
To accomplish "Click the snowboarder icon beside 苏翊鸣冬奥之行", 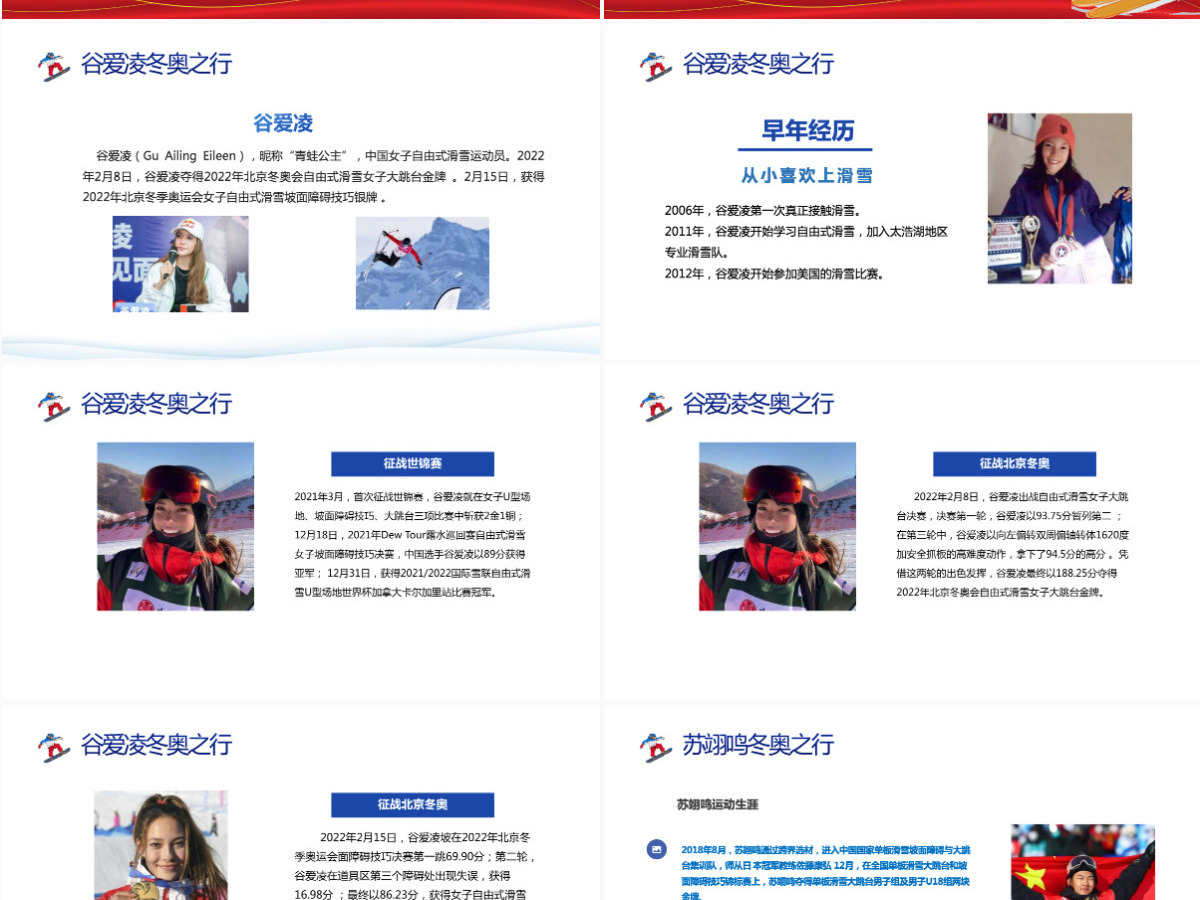I will 656,747.
